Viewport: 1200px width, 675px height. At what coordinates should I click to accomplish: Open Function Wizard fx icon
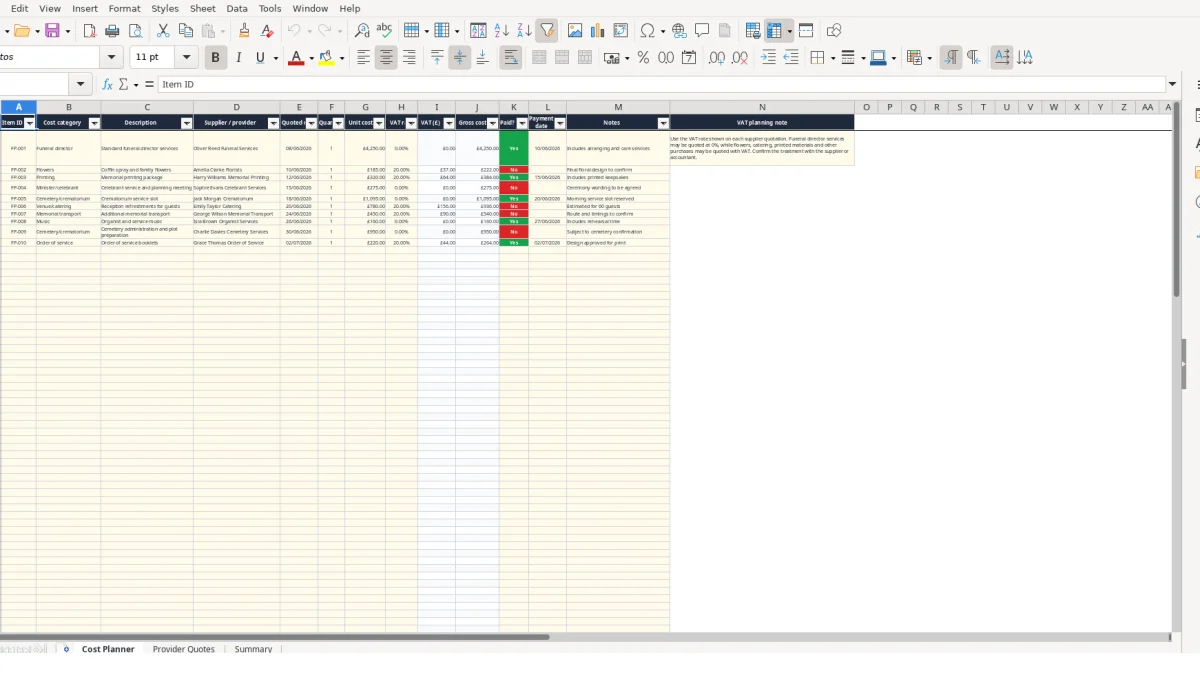click(x=107, y=84)
